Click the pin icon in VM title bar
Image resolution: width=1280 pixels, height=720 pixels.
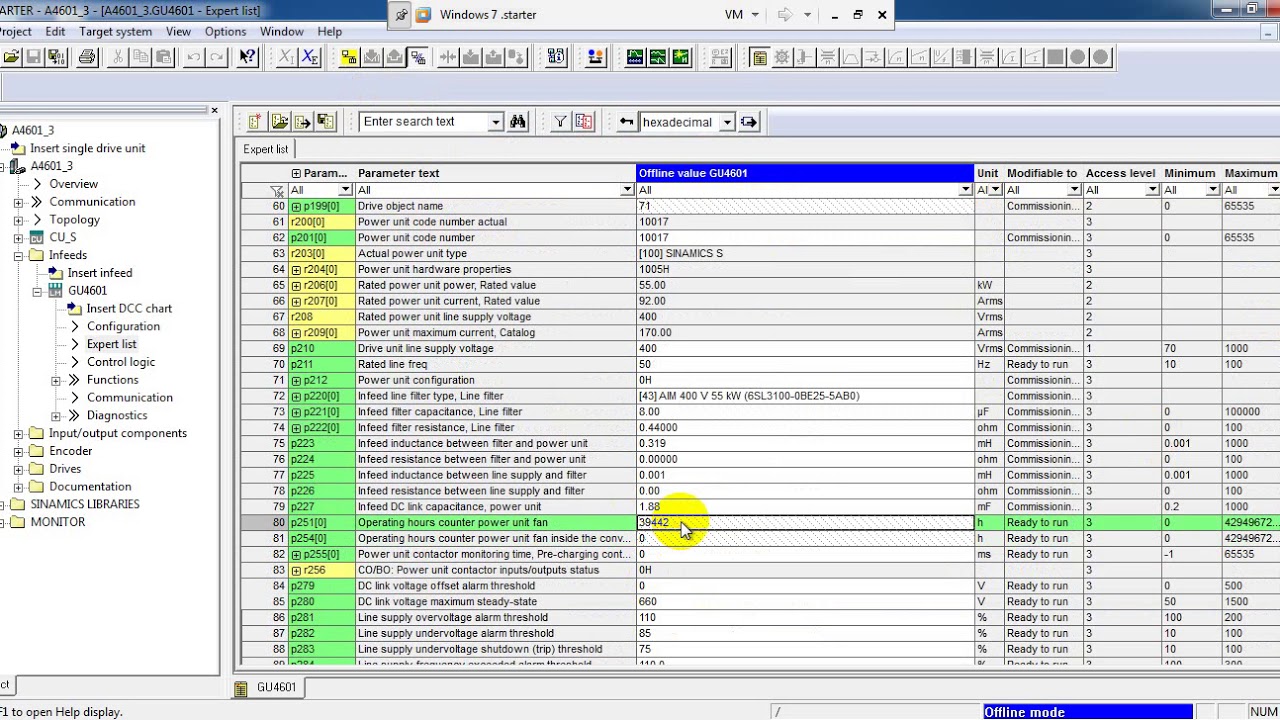point(401,15)
